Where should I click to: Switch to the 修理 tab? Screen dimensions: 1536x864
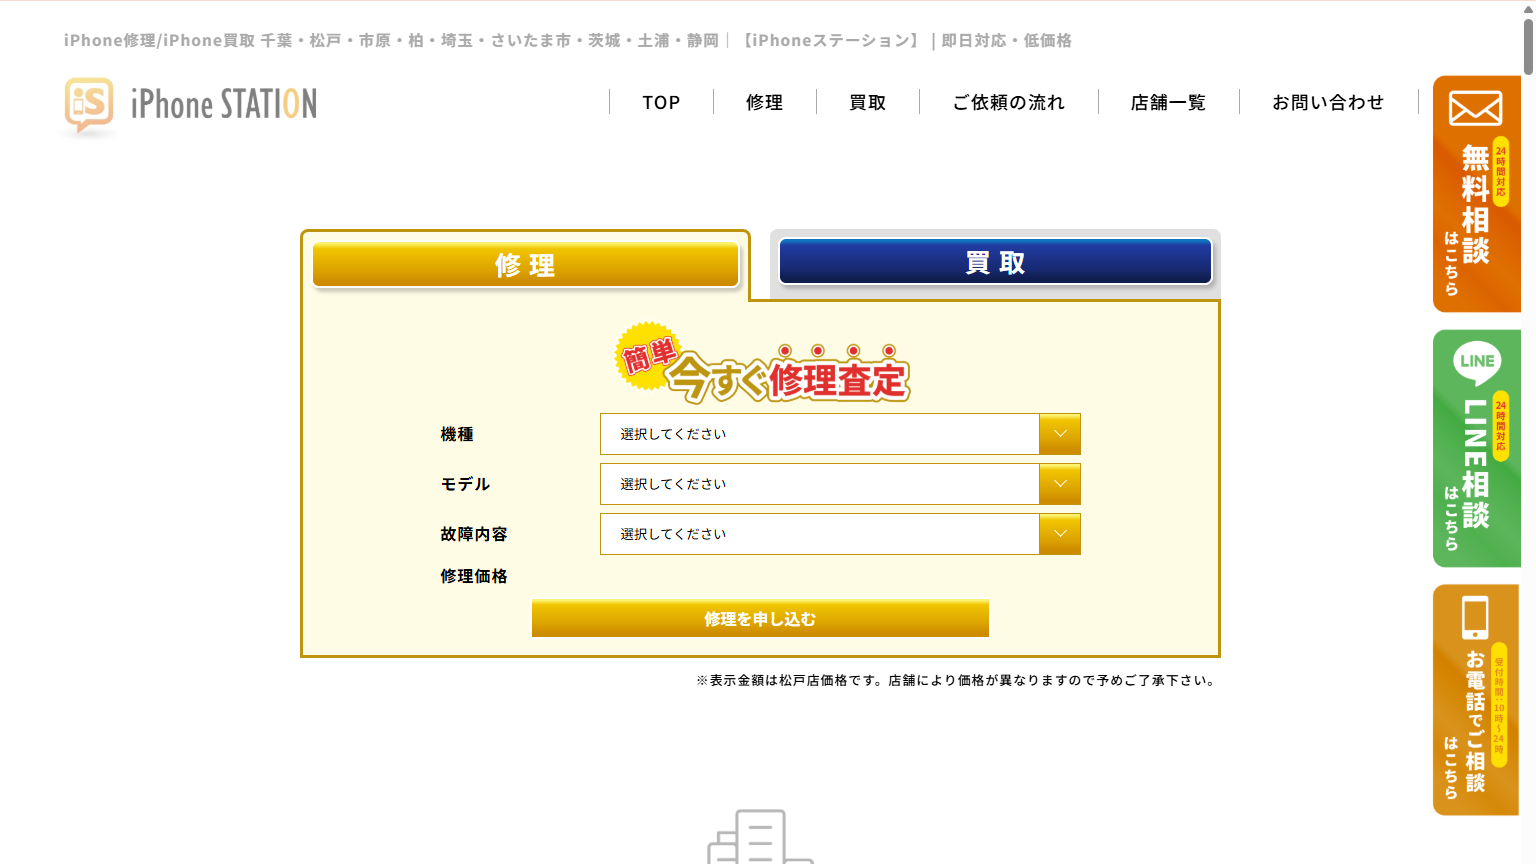pos(525,265)
